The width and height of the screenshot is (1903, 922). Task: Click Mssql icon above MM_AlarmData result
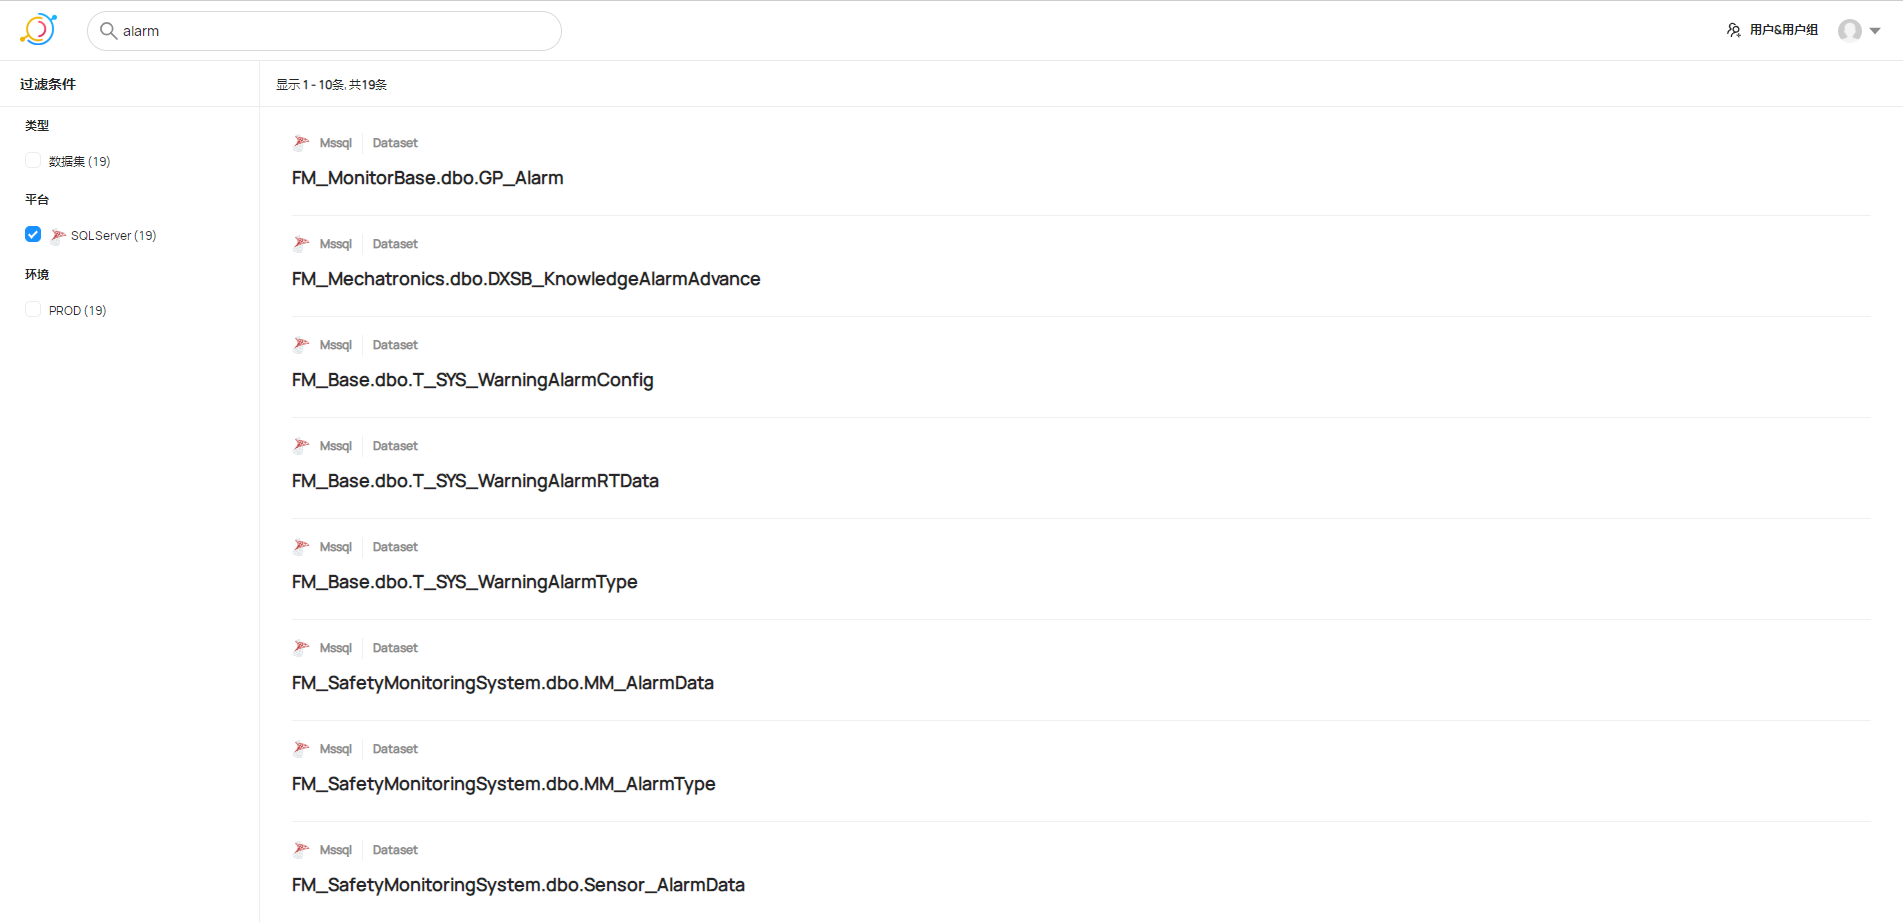pos(301,648)
